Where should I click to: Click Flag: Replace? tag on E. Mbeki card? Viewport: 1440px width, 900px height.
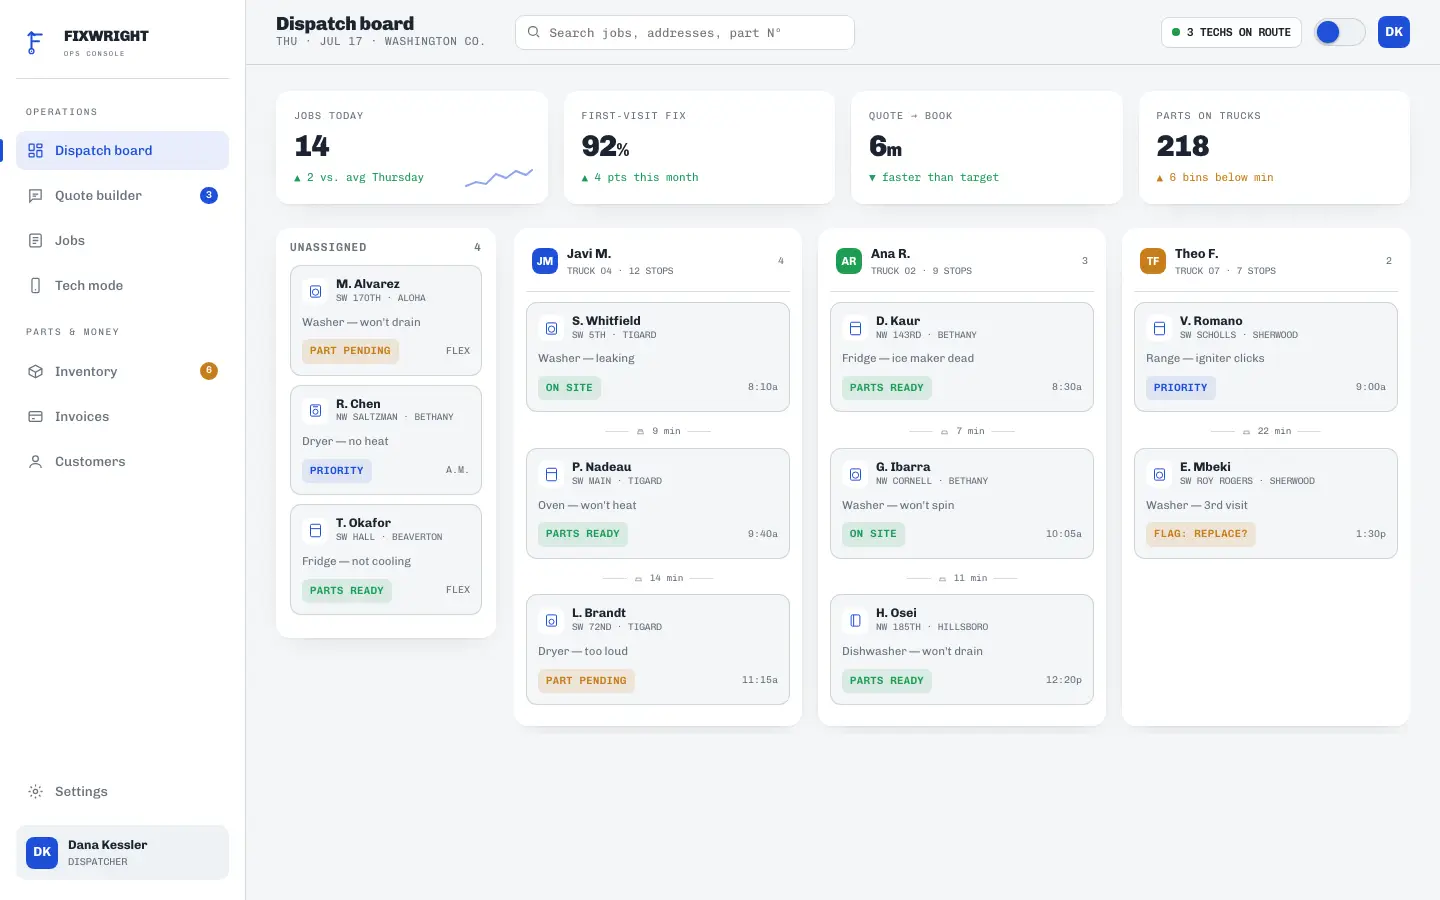pyautogui.click(x=1201, y=534)
